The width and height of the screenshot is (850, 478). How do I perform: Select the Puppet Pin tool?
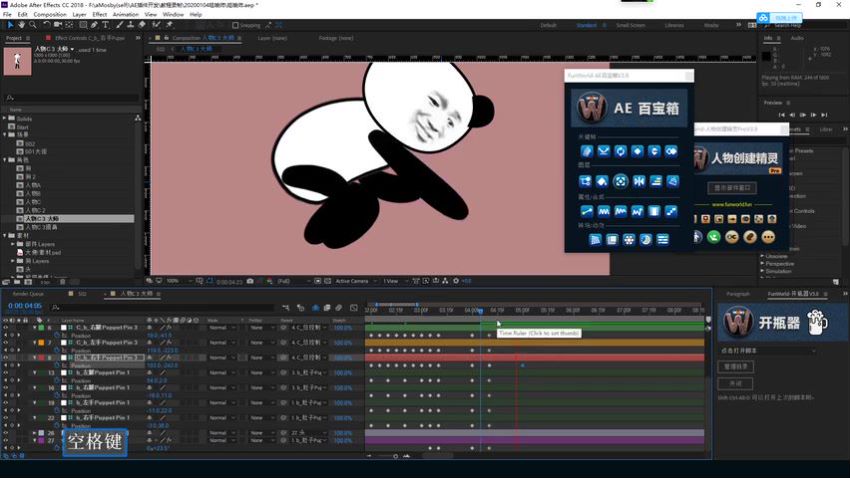[169, 25]
